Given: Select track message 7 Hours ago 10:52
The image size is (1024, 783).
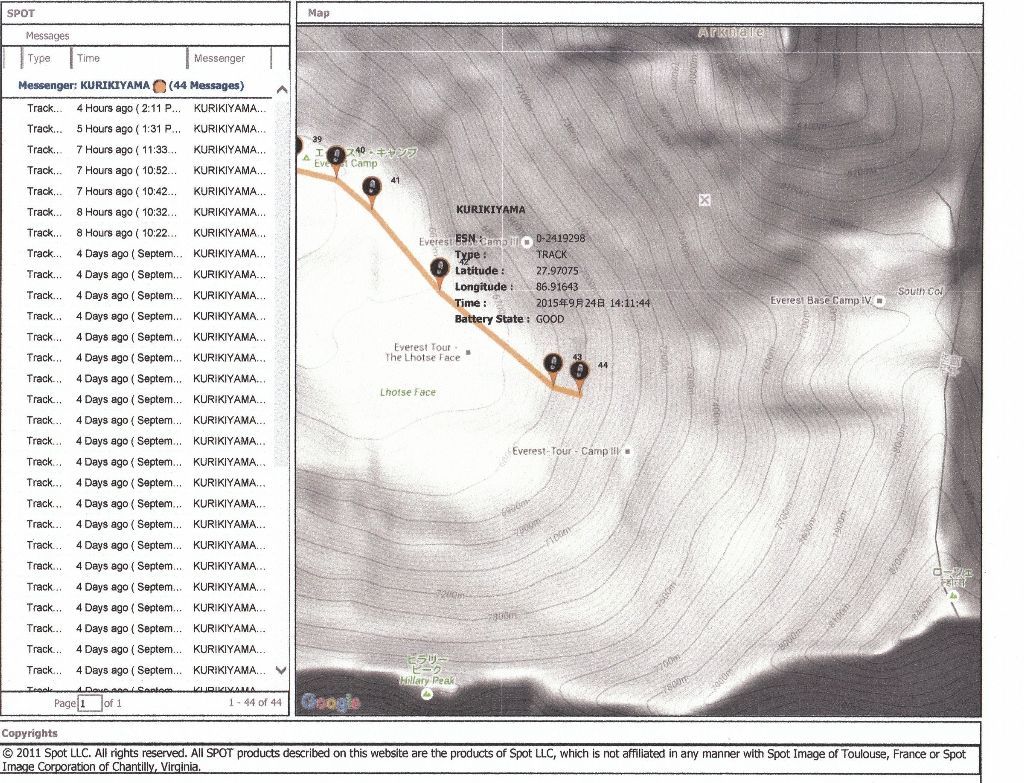Looking at the screenshot, I should coord(146,170).
